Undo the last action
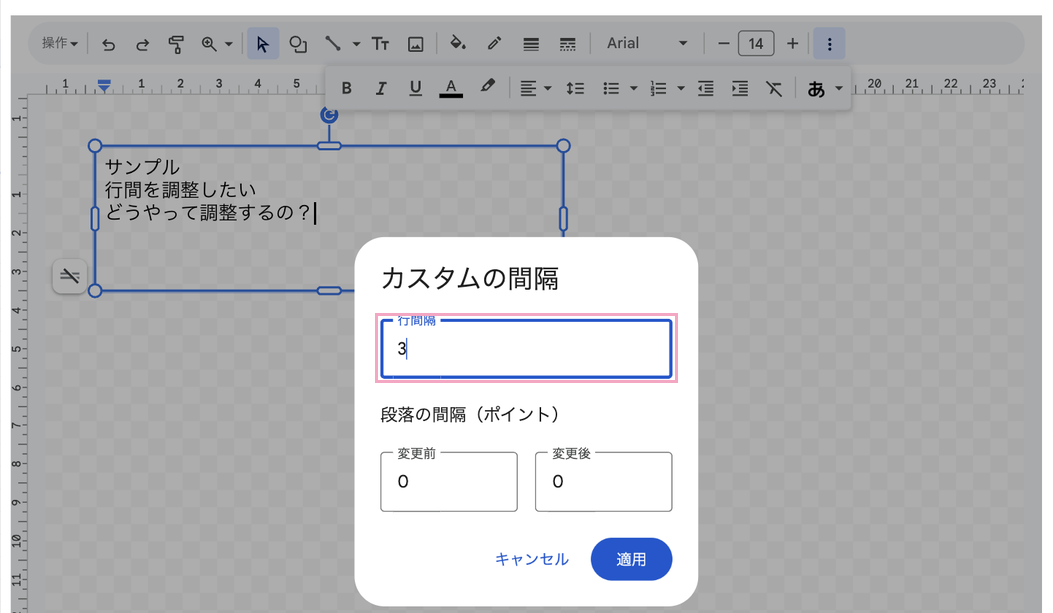The width and height of the screenshot is (1053, 613). click(x=108, y=44)
